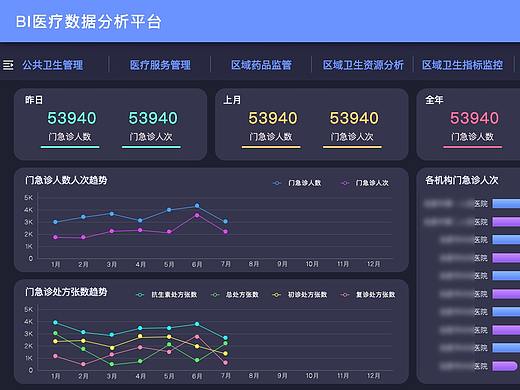Select 昨日 门急诊人次 value 53940

click(x=153, y=118)
